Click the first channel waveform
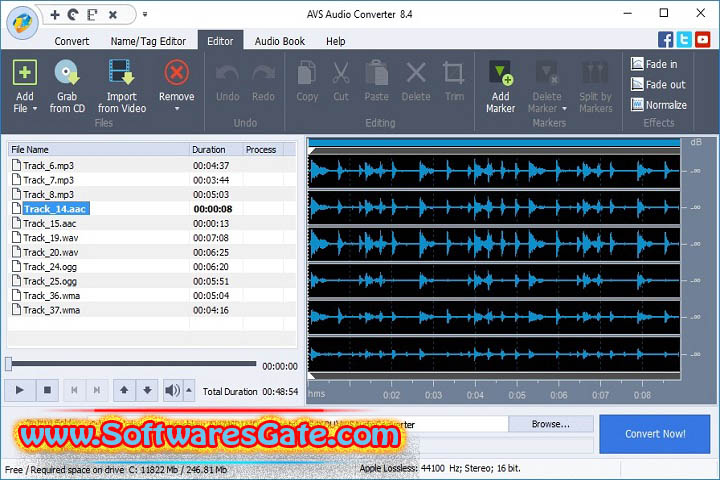720x480 pixels. 494,171
